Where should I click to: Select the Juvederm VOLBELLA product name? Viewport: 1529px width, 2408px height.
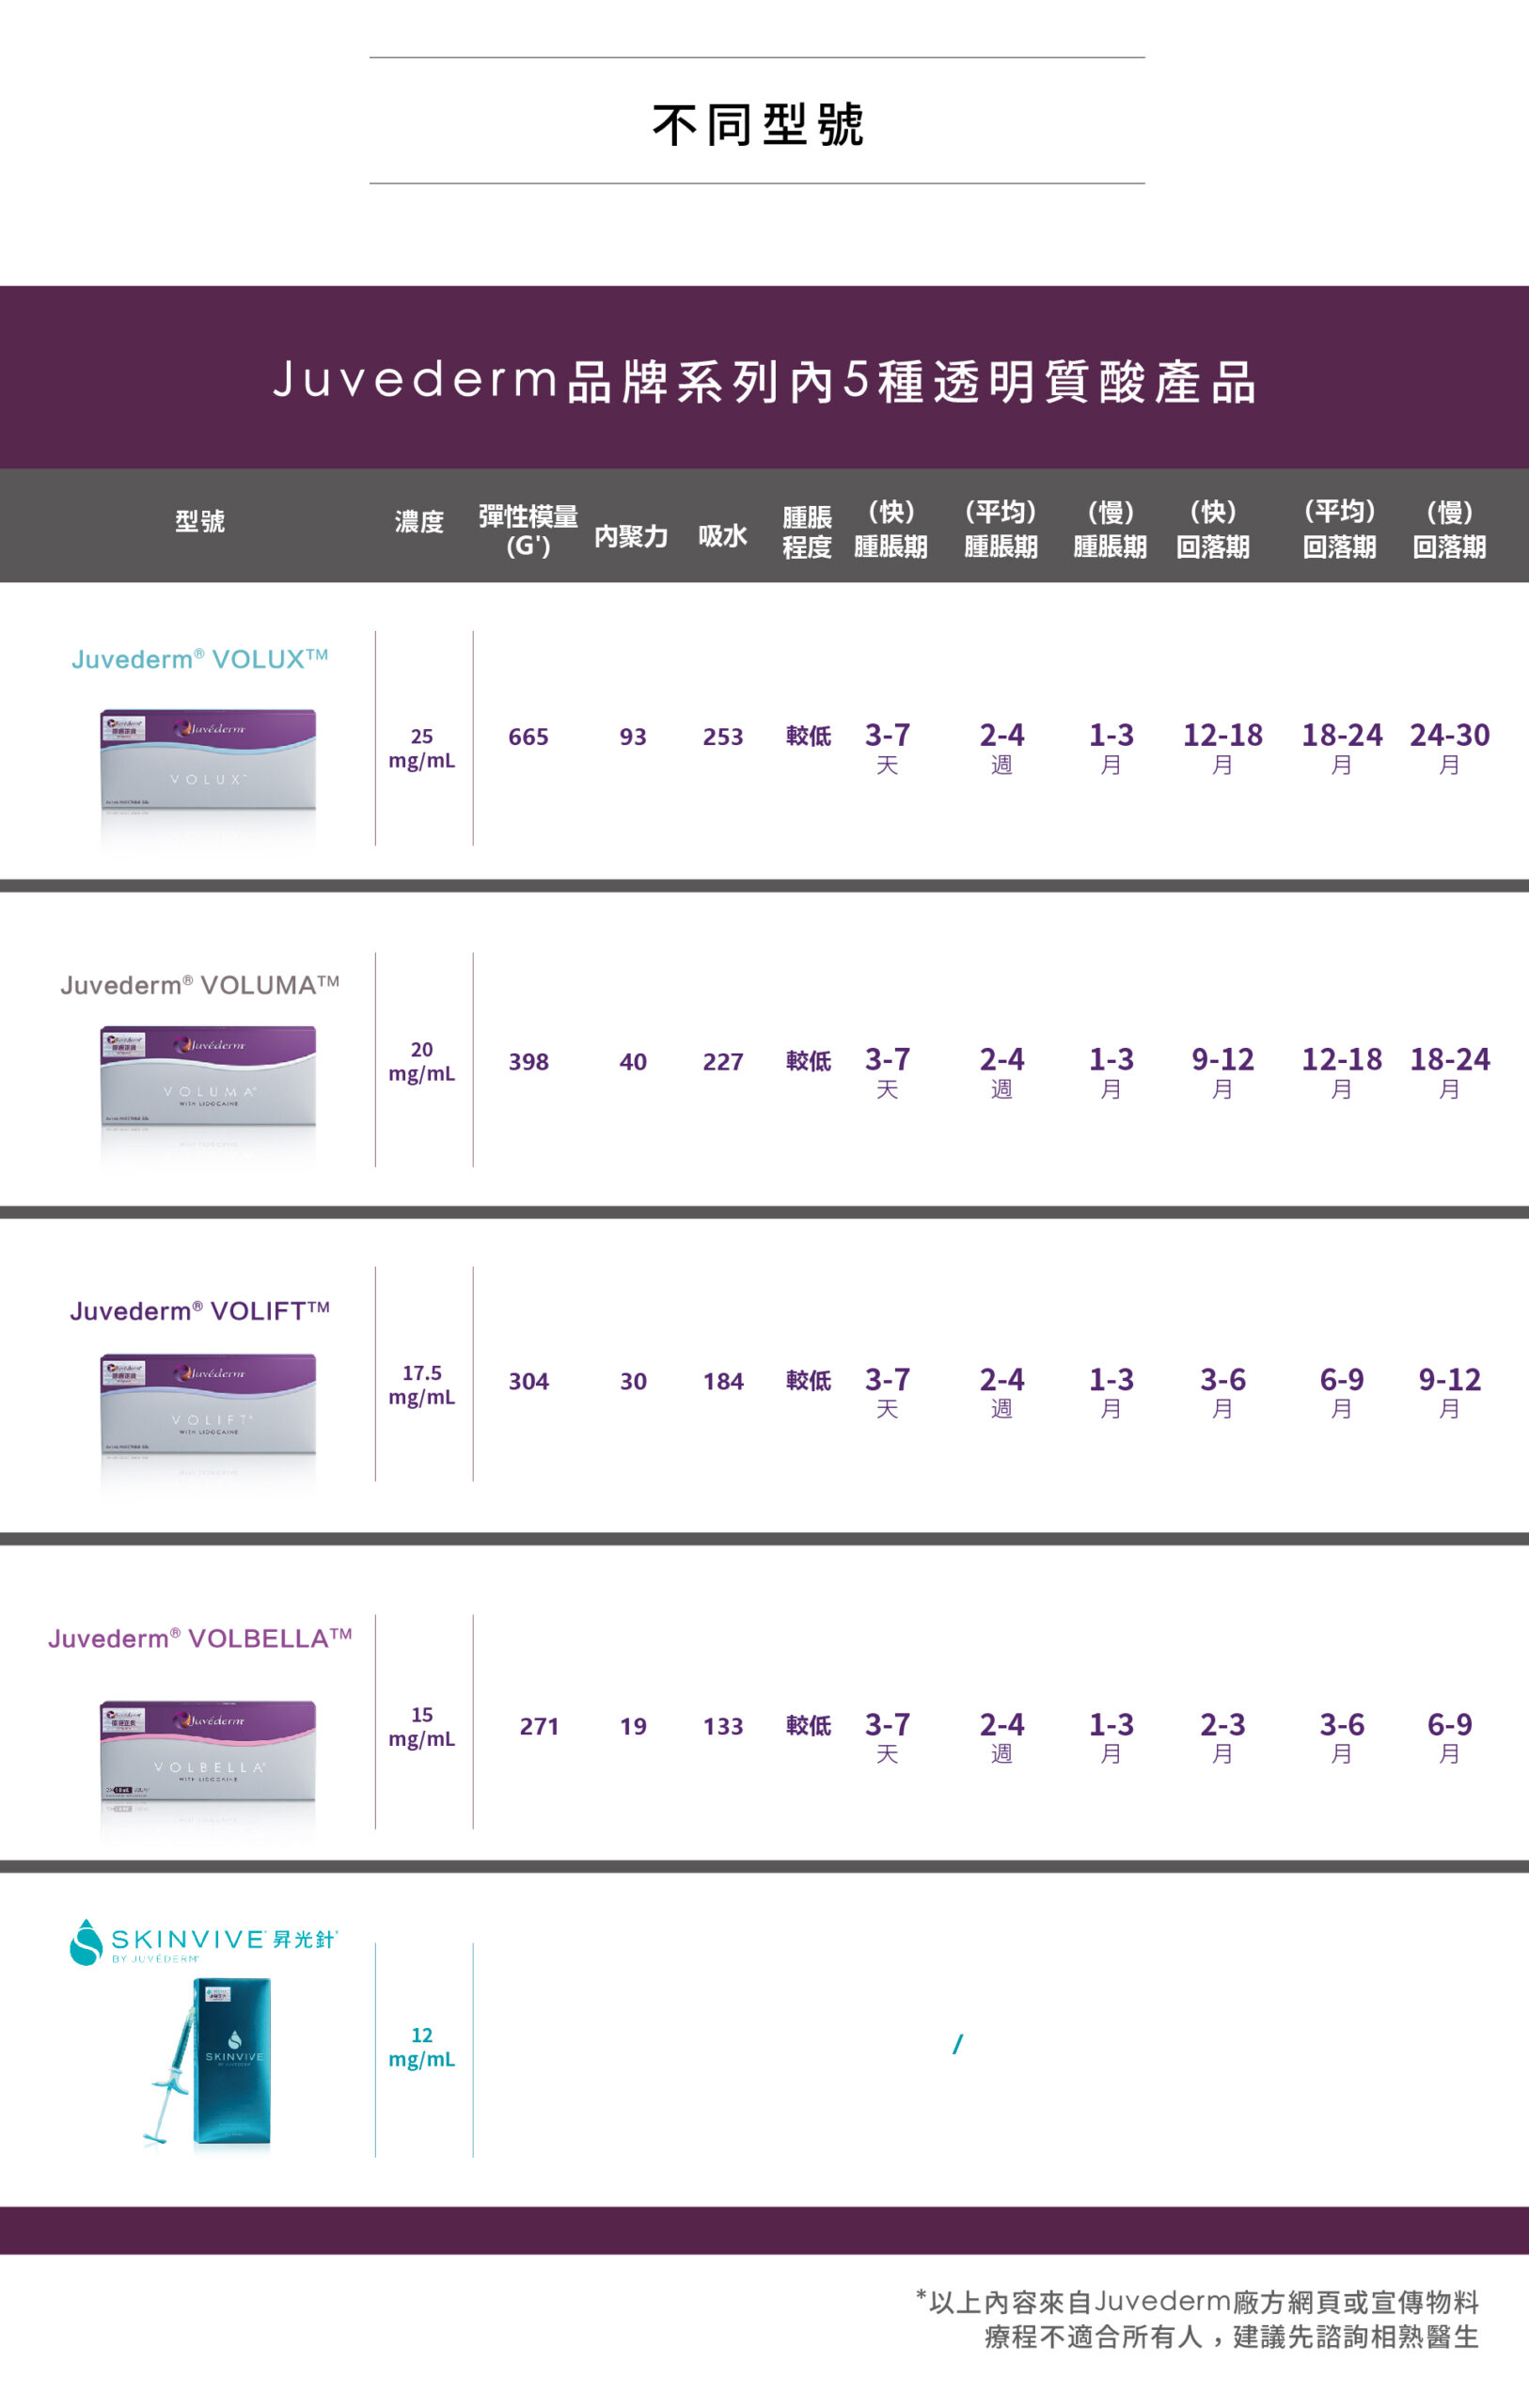[x=200, y=1638]
